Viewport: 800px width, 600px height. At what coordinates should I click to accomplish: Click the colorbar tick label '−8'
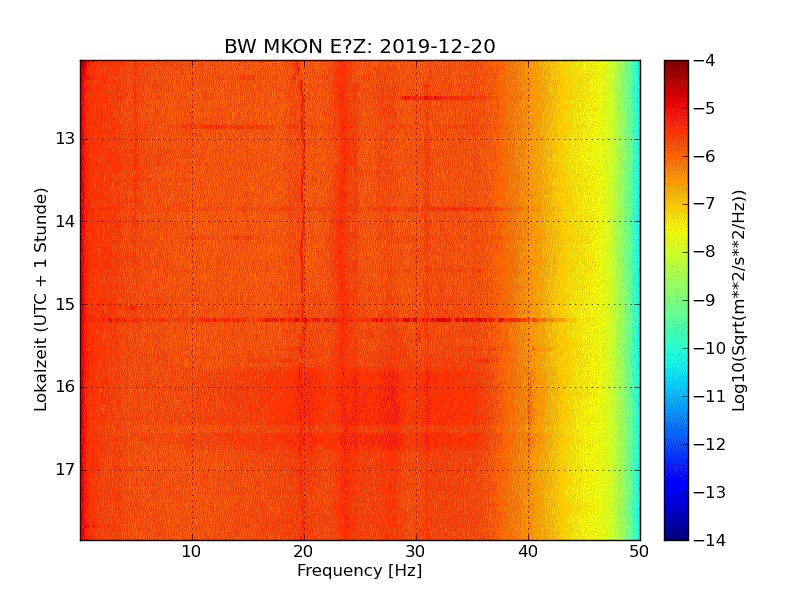pos(704,252)
